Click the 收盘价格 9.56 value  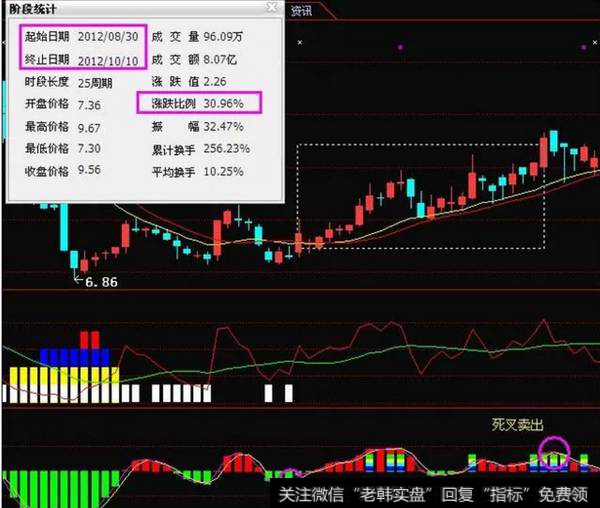coord(89,170)
